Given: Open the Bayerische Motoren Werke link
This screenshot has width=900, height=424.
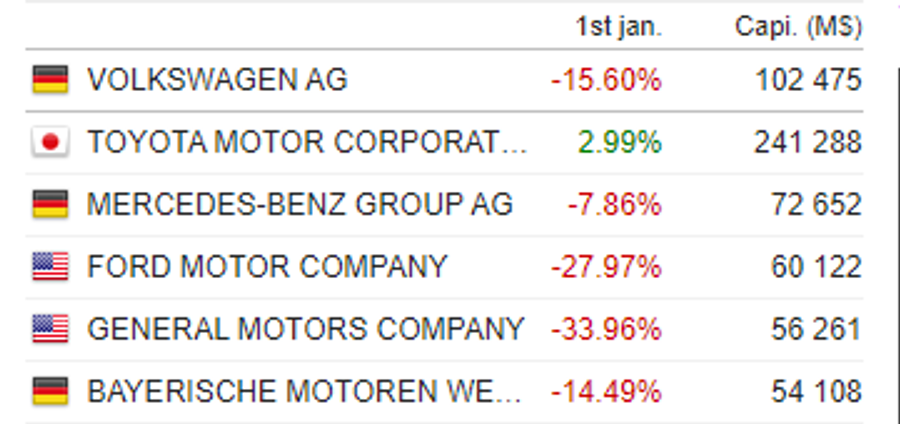Looking at the screenshot, I should click(304, 391).
